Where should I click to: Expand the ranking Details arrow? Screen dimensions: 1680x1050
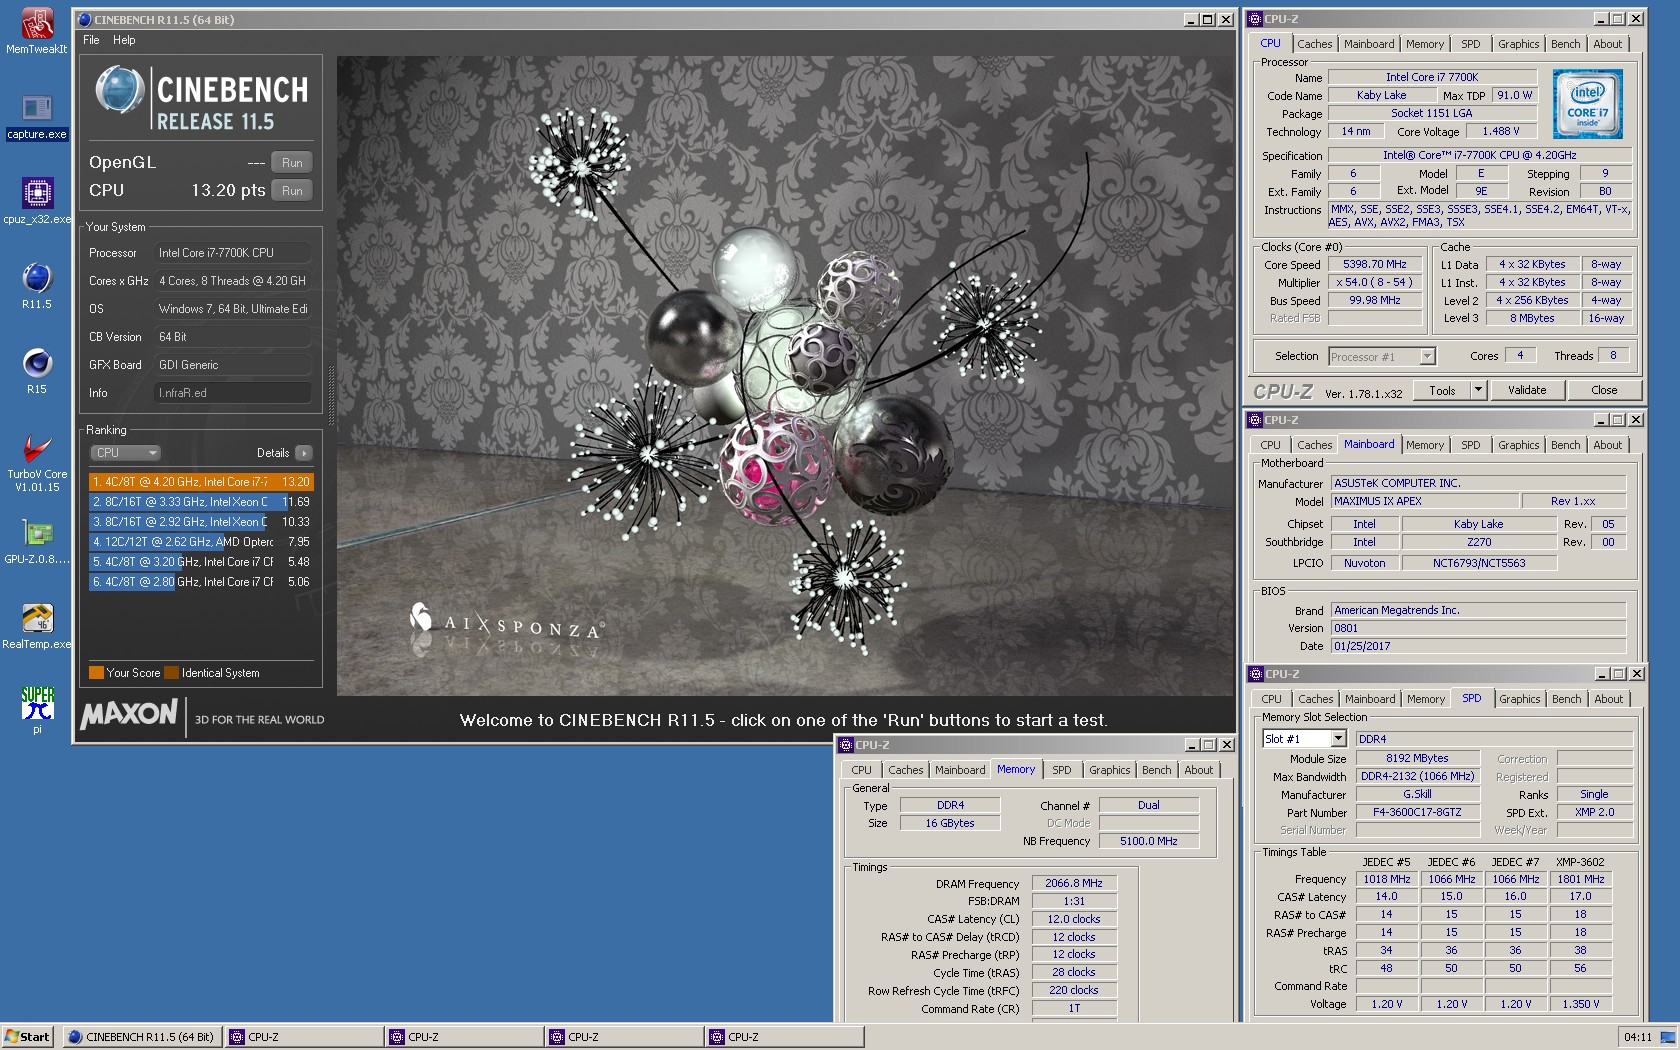pyautogui.click(x=304, y=453)
